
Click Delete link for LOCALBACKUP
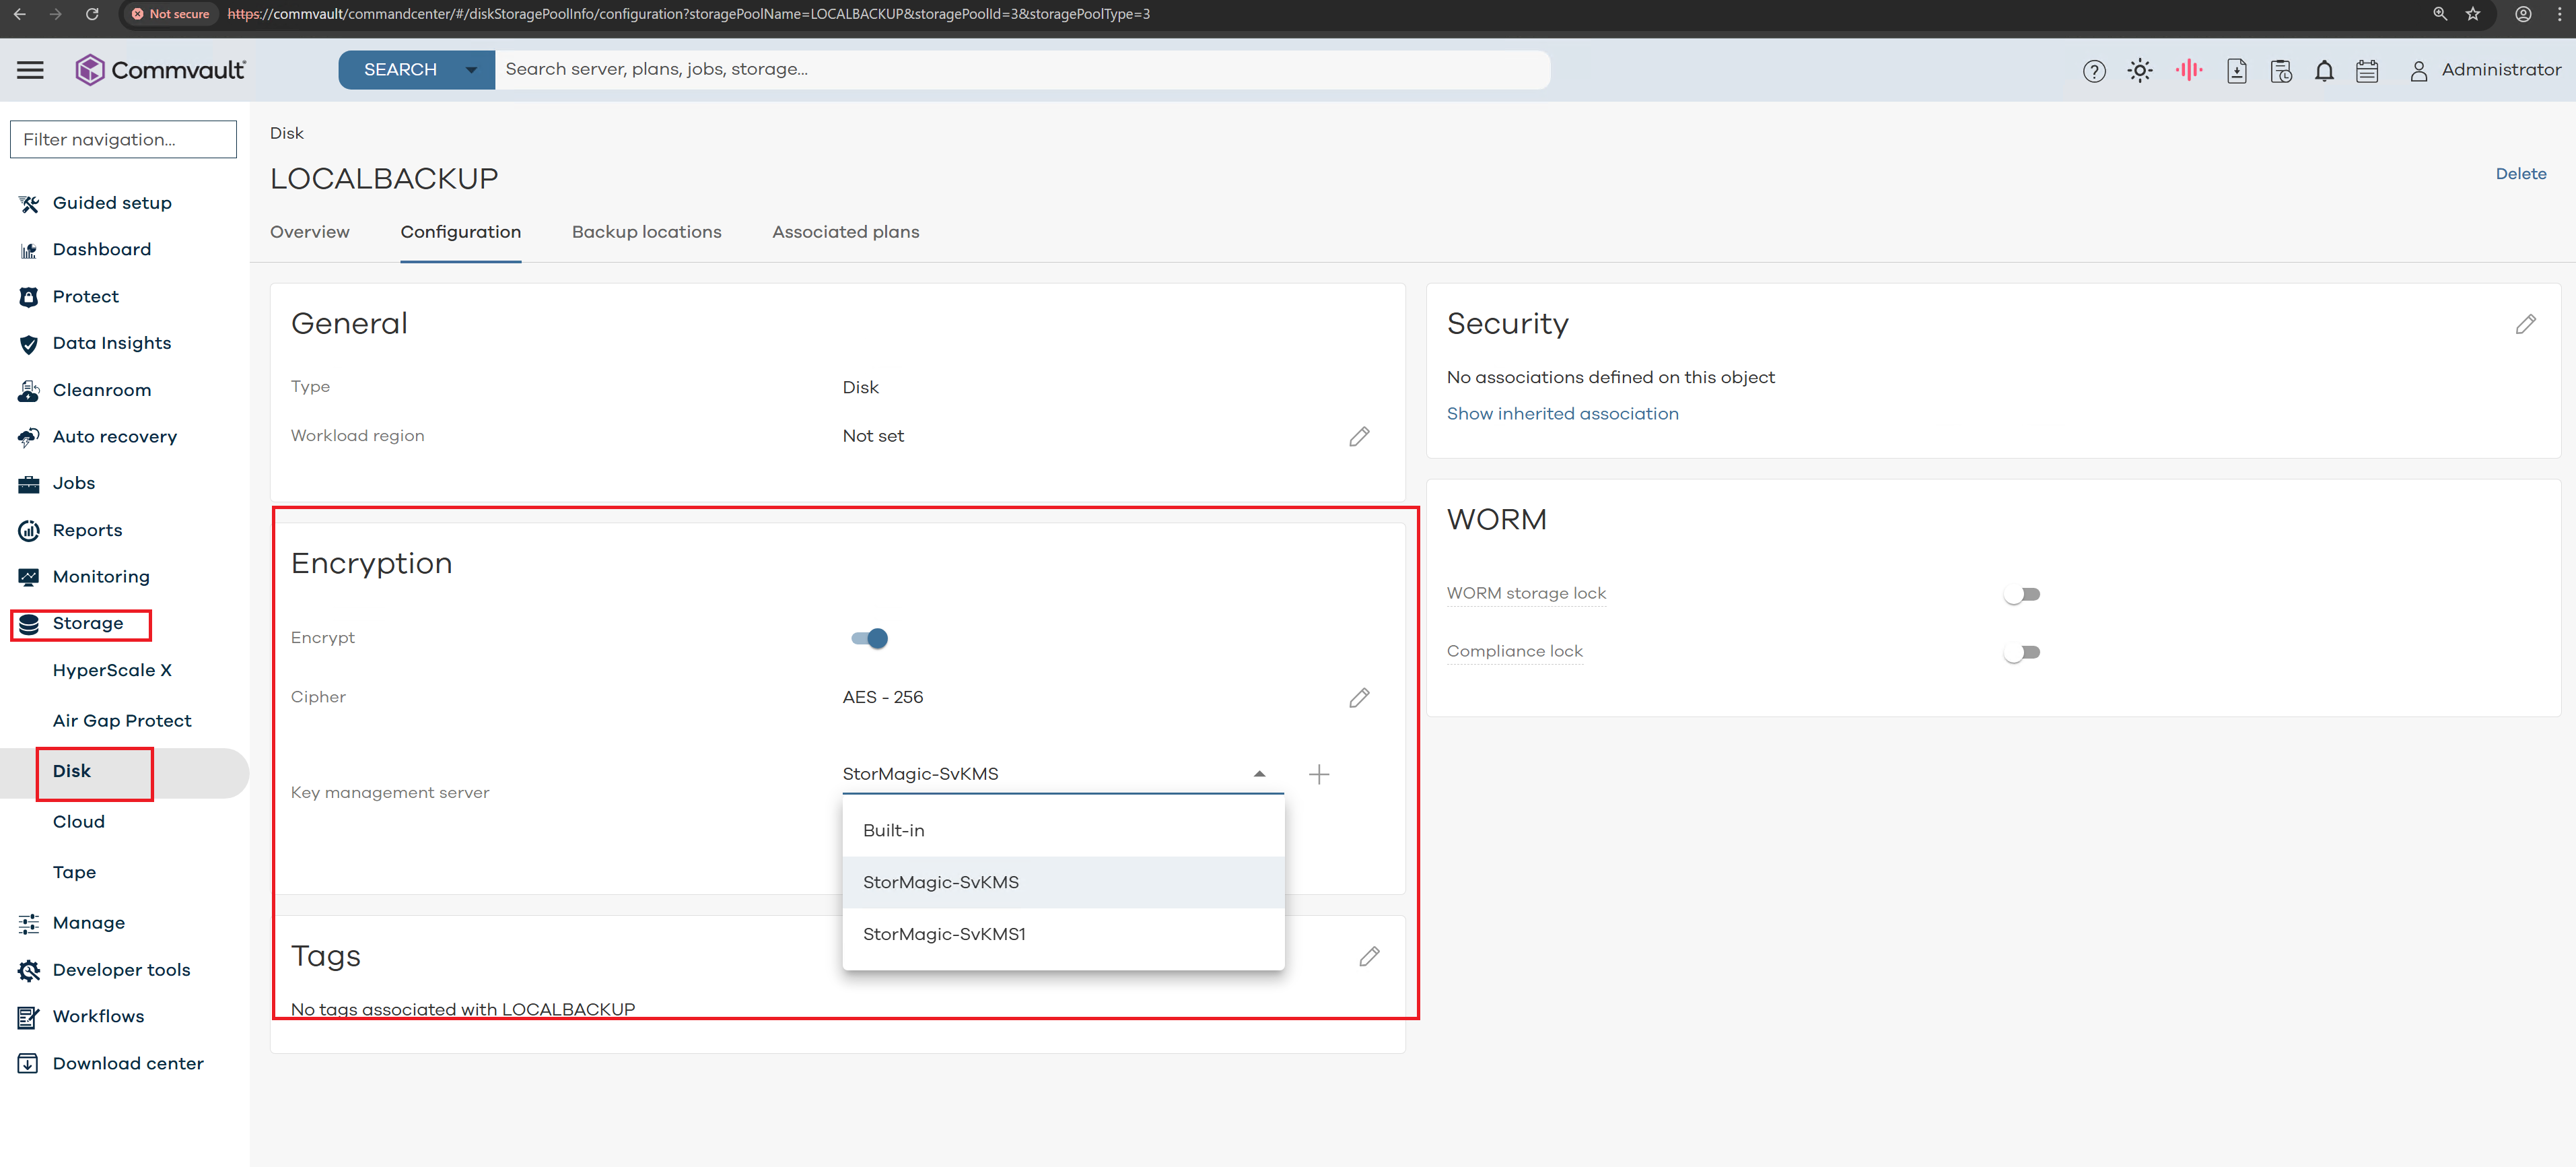(x=2520, y=174)
